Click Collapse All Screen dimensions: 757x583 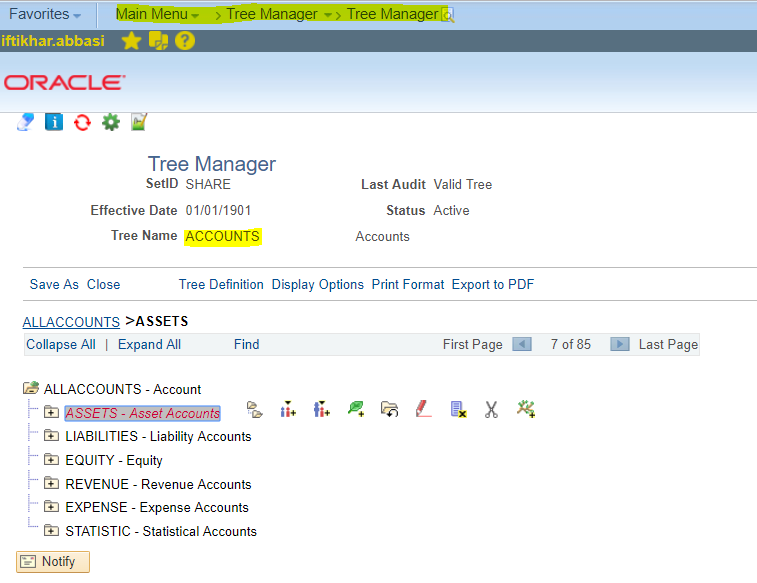point(61,345)
